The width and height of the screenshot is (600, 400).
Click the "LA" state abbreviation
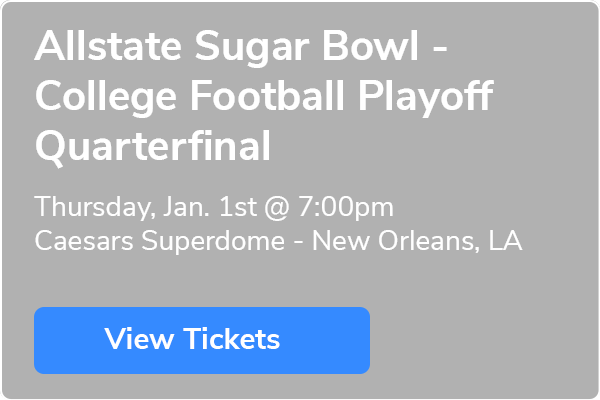505,242
